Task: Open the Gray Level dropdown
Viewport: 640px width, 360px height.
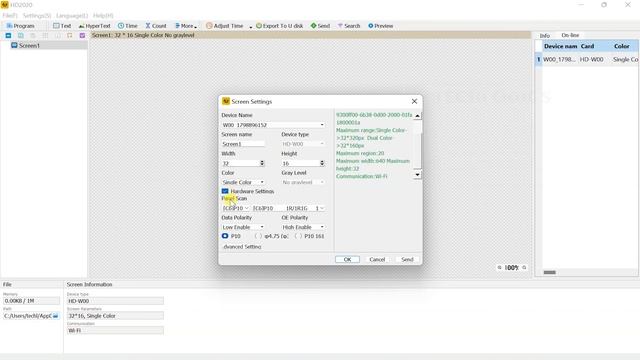Action: tap(303, 182)
